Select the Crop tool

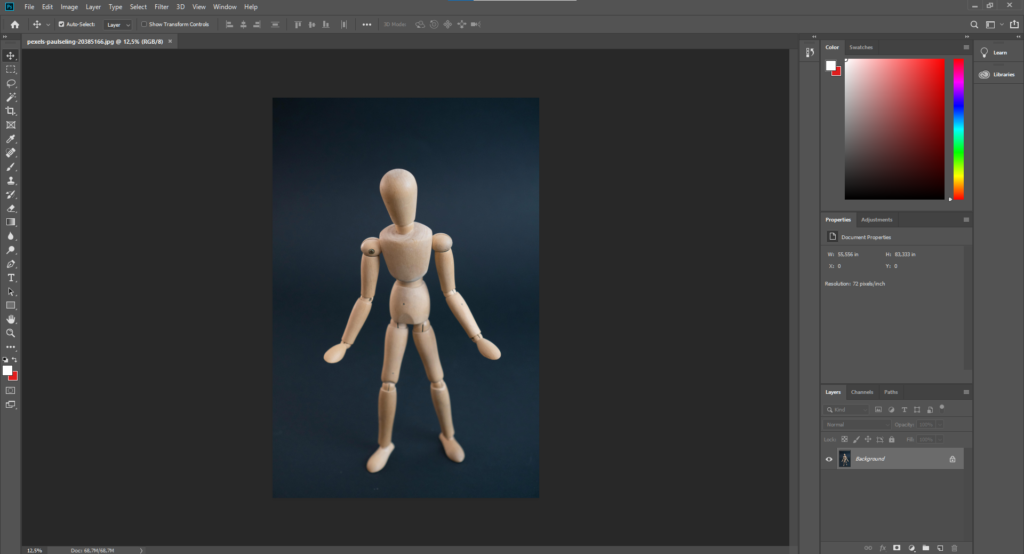coord(10,111)
